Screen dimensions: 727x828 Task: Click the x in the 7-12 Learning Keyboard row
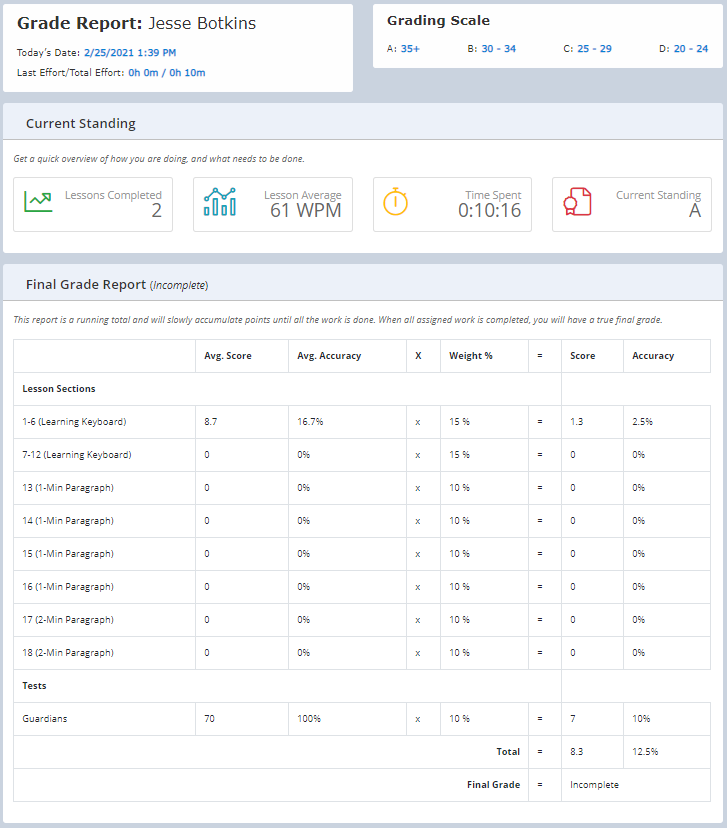pos(417,455)
